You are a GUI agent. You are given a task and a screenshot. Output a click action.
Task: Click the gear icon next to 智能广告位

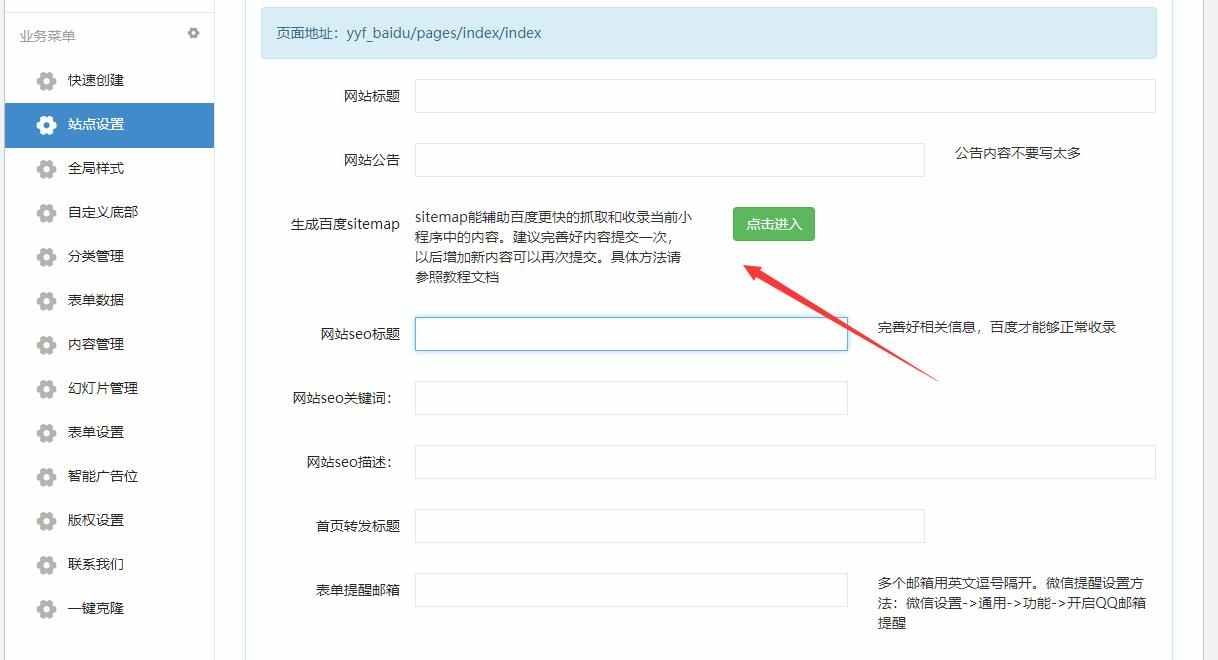46,477
